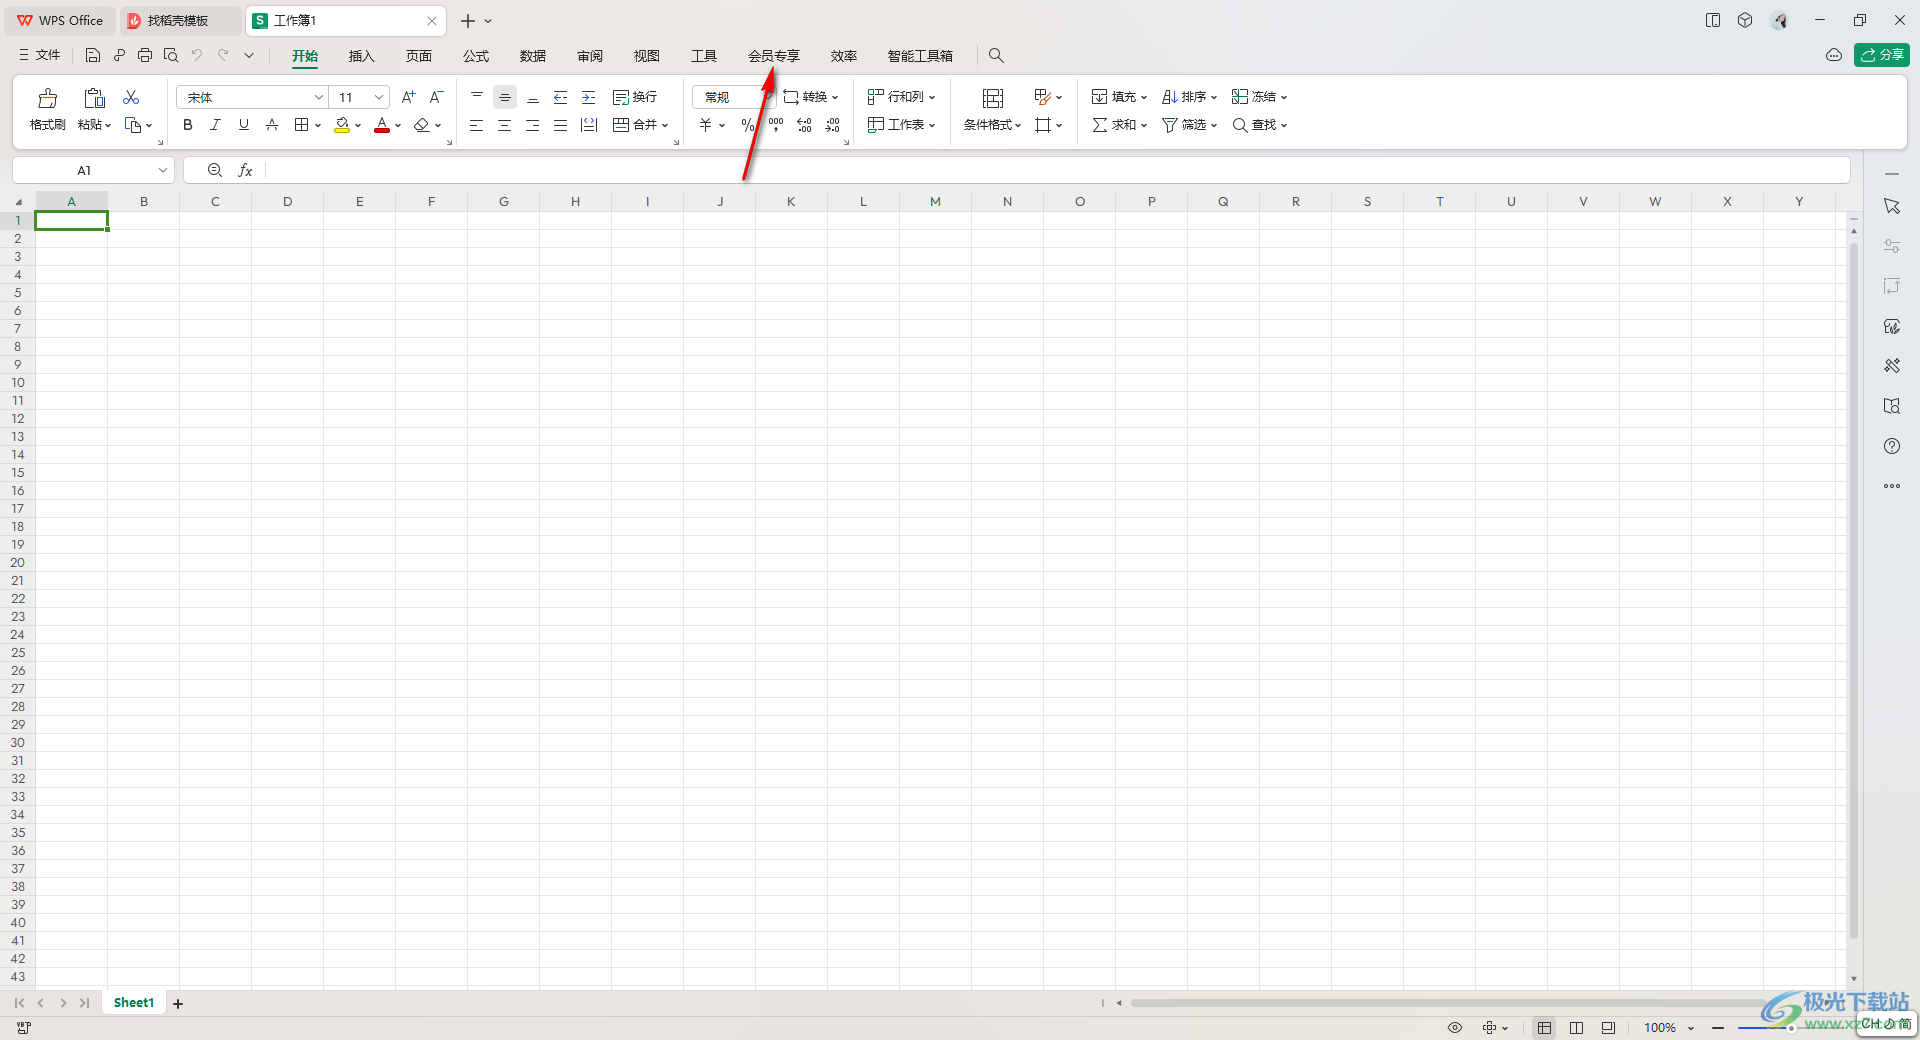1920x1040 pixels.
Task: Click the percent style icon
Action: tap(747, 125)
